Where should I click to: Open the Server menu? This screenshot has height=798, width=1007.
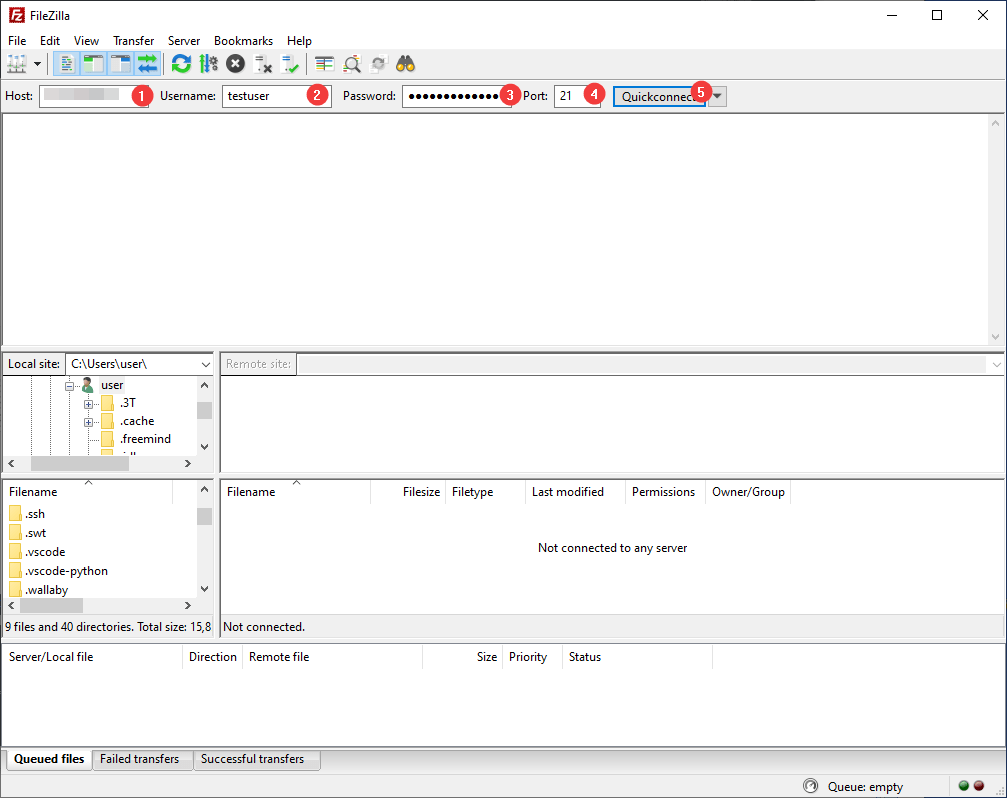184,40
